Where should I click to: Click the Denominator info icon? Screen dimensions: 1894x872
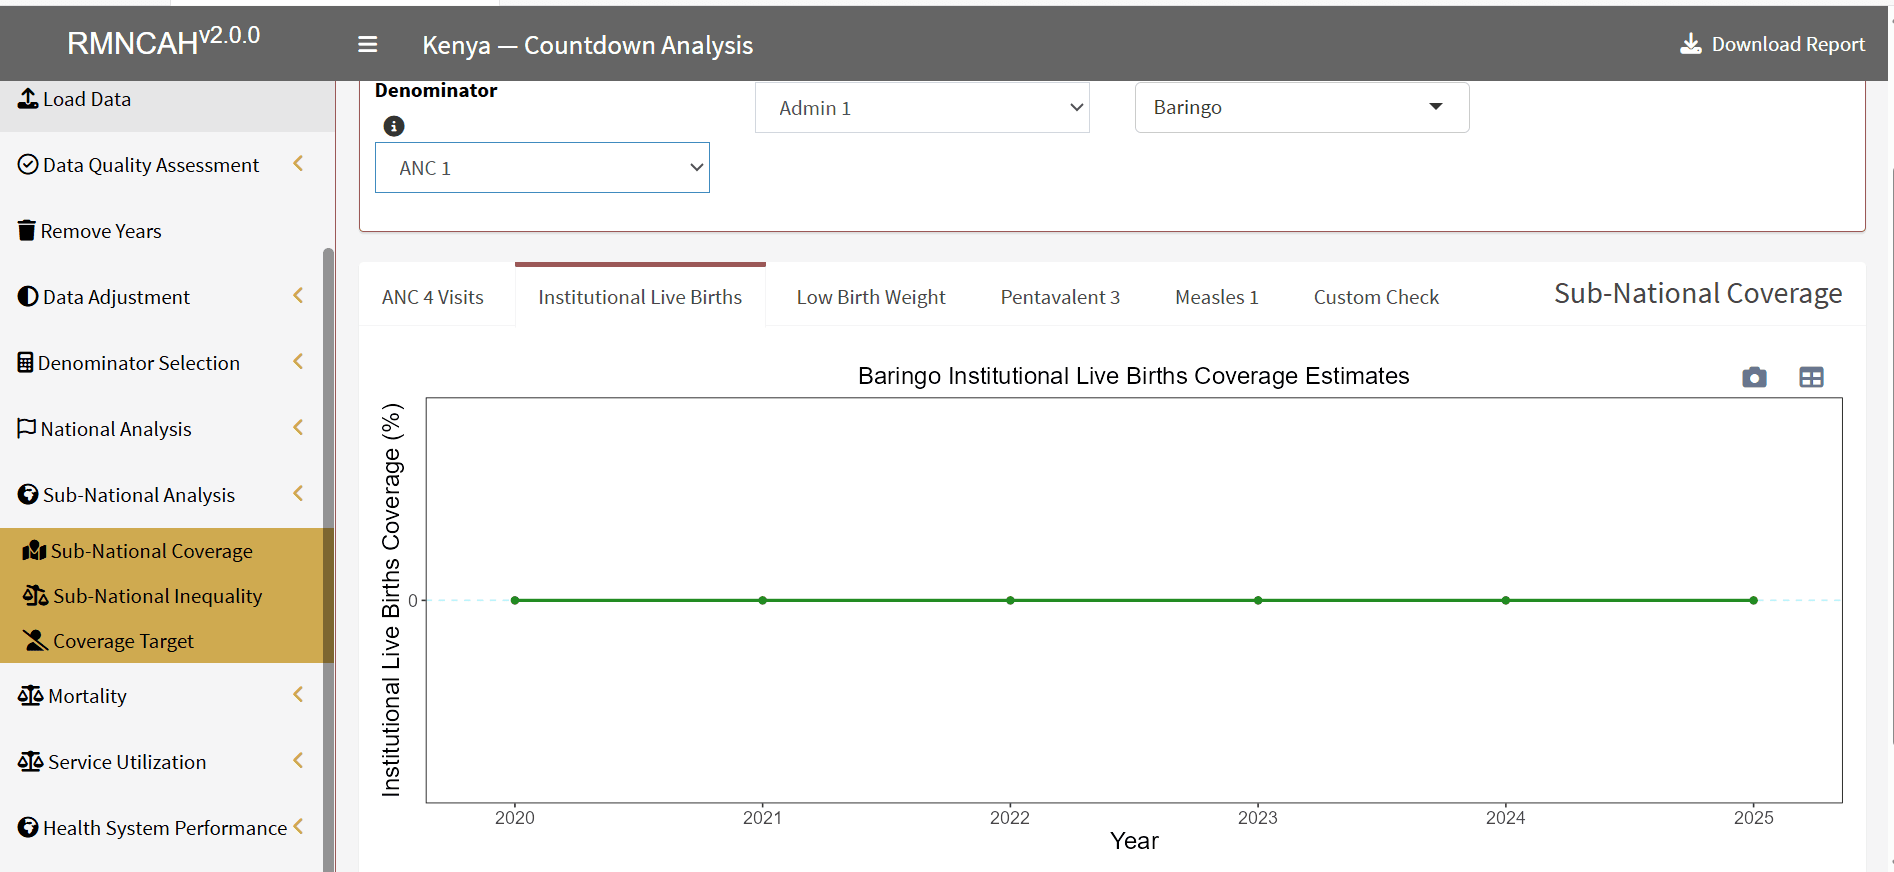(x=394, y=126)
